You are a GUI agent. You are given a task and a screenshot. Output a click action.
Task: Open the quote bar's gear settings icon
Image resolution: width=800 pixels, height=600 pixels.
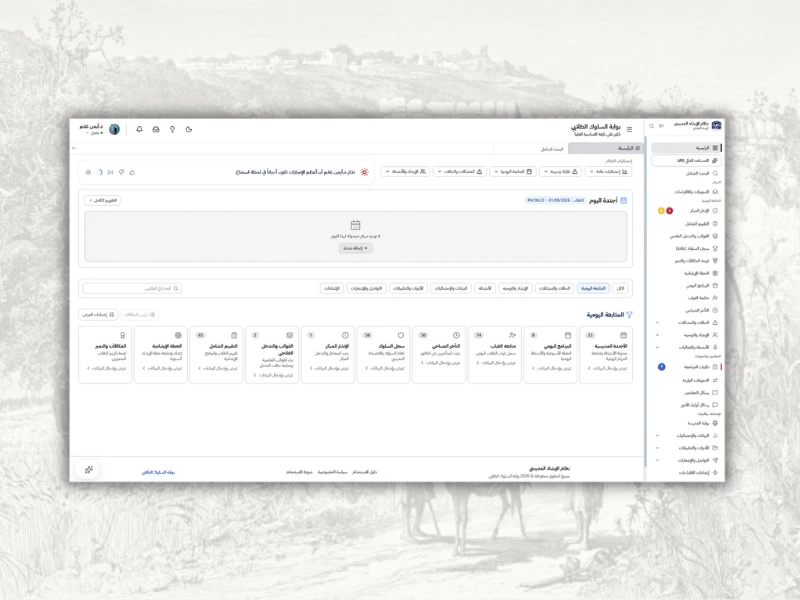[88, 172]
